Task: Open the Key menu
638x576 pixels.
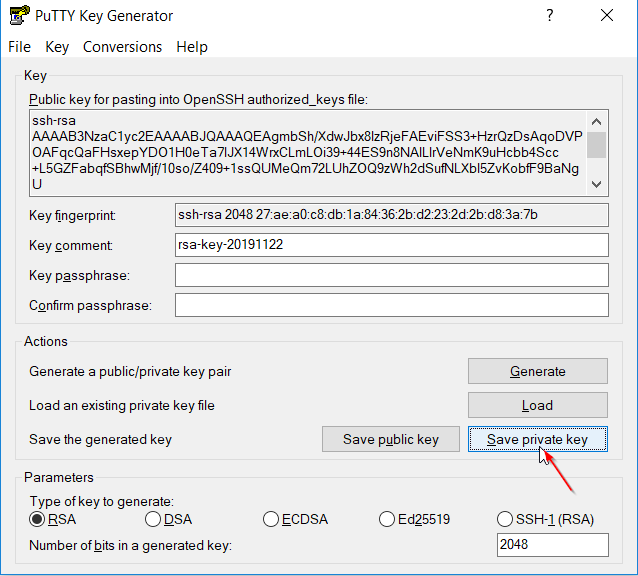Action: click(57, 47)
